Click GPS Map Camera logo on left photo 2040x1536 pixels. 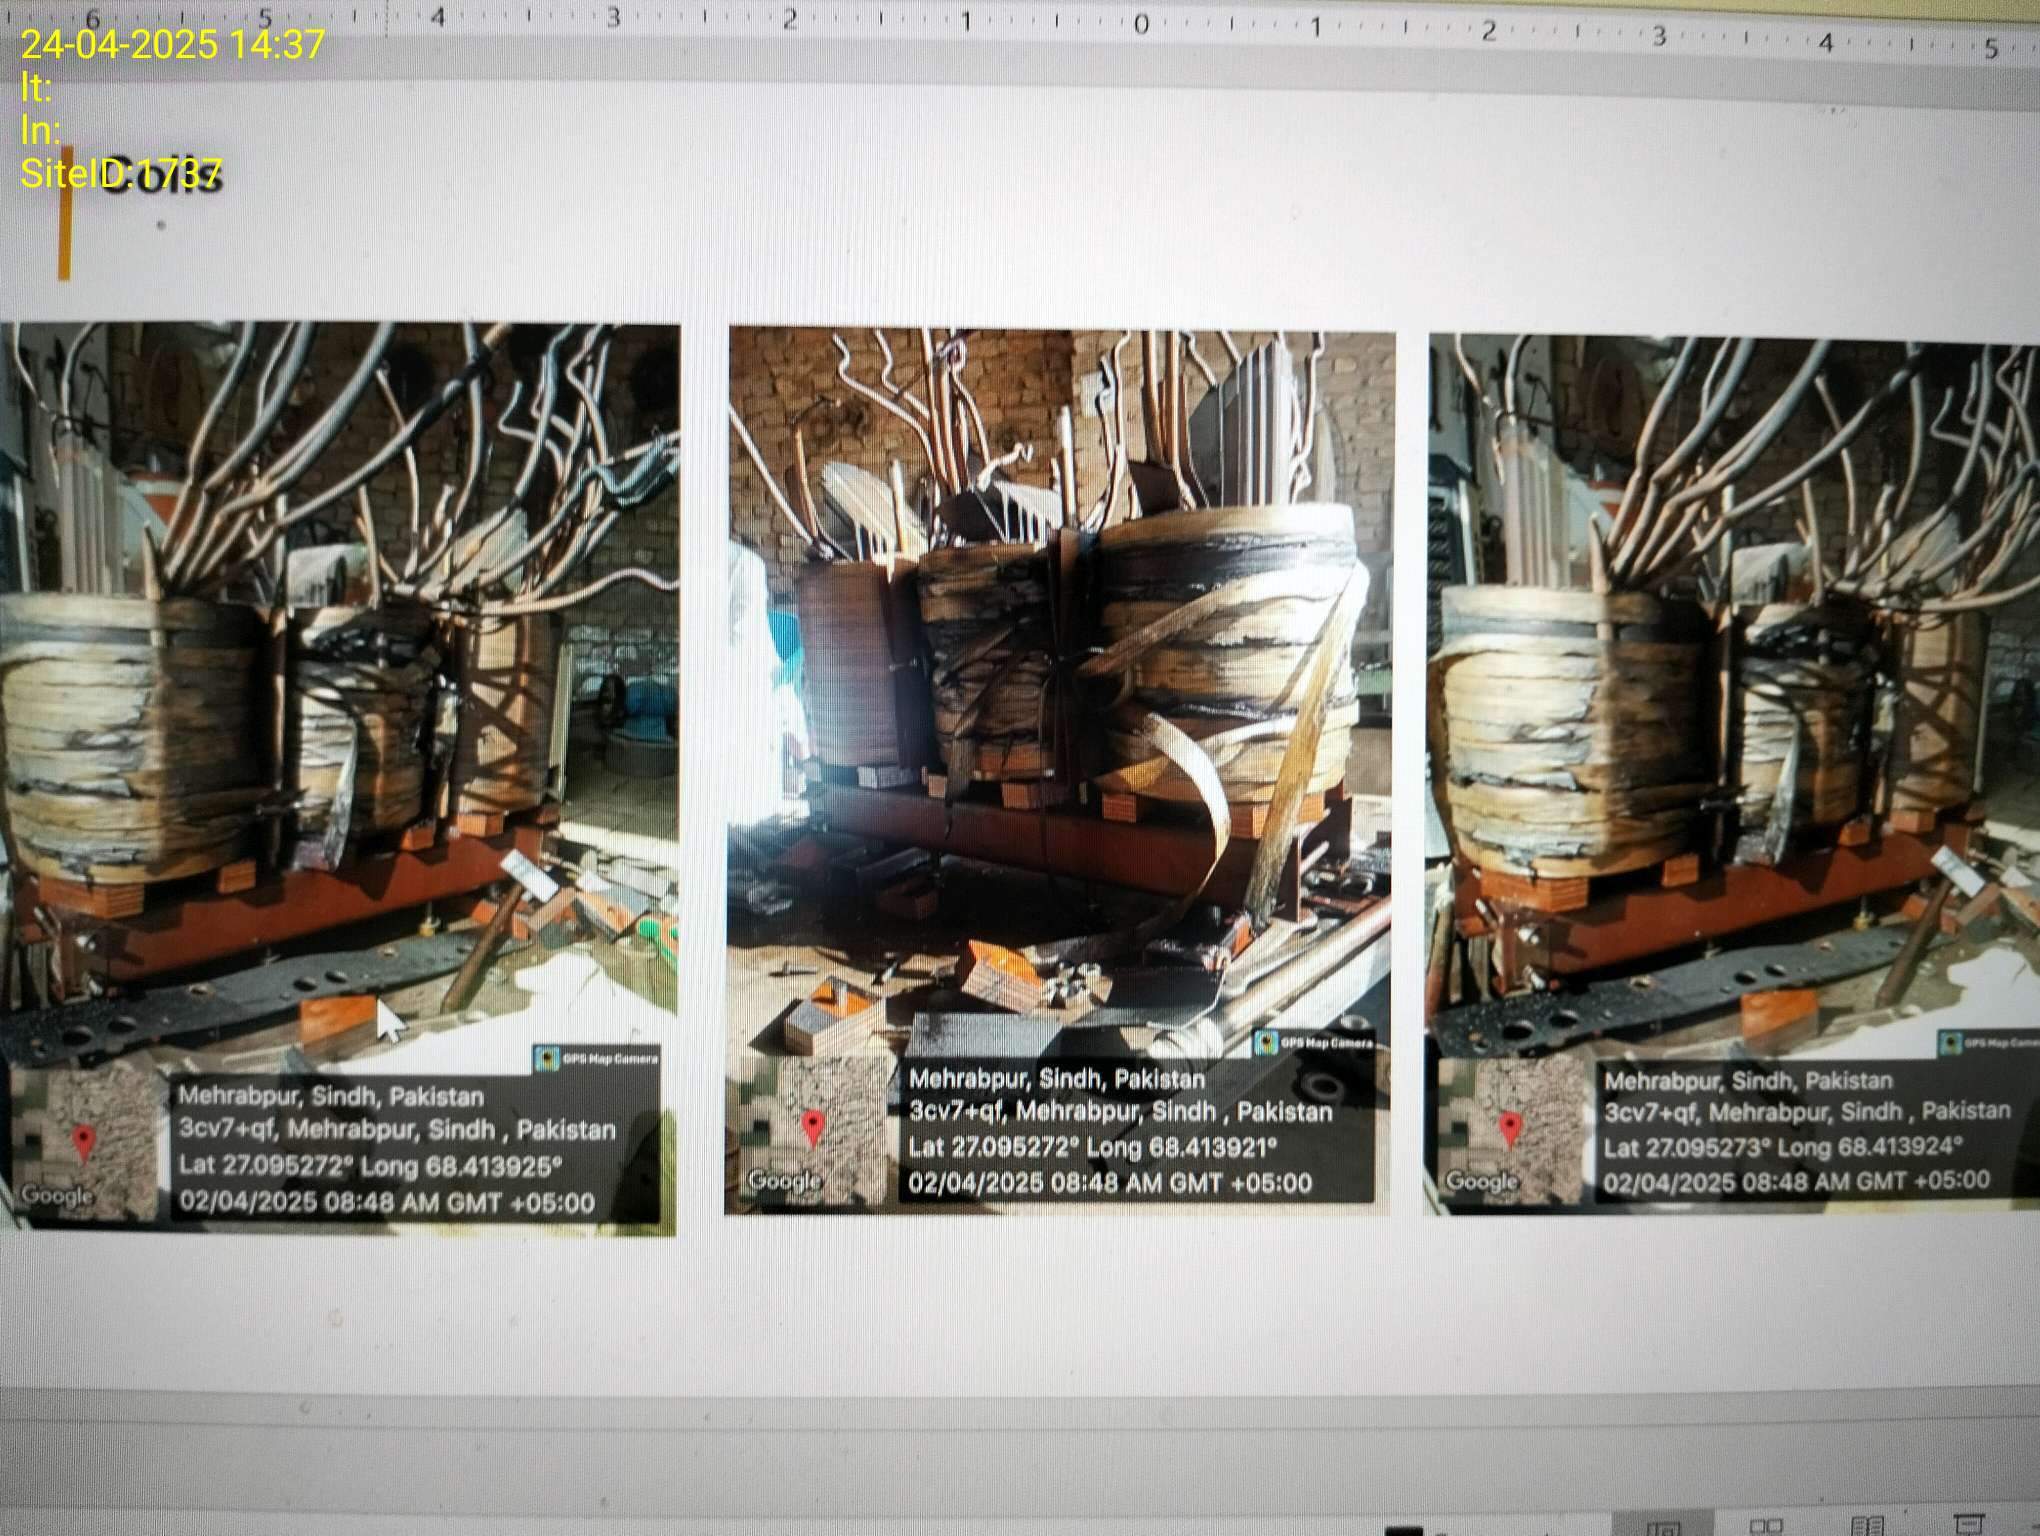(547, 1057)
